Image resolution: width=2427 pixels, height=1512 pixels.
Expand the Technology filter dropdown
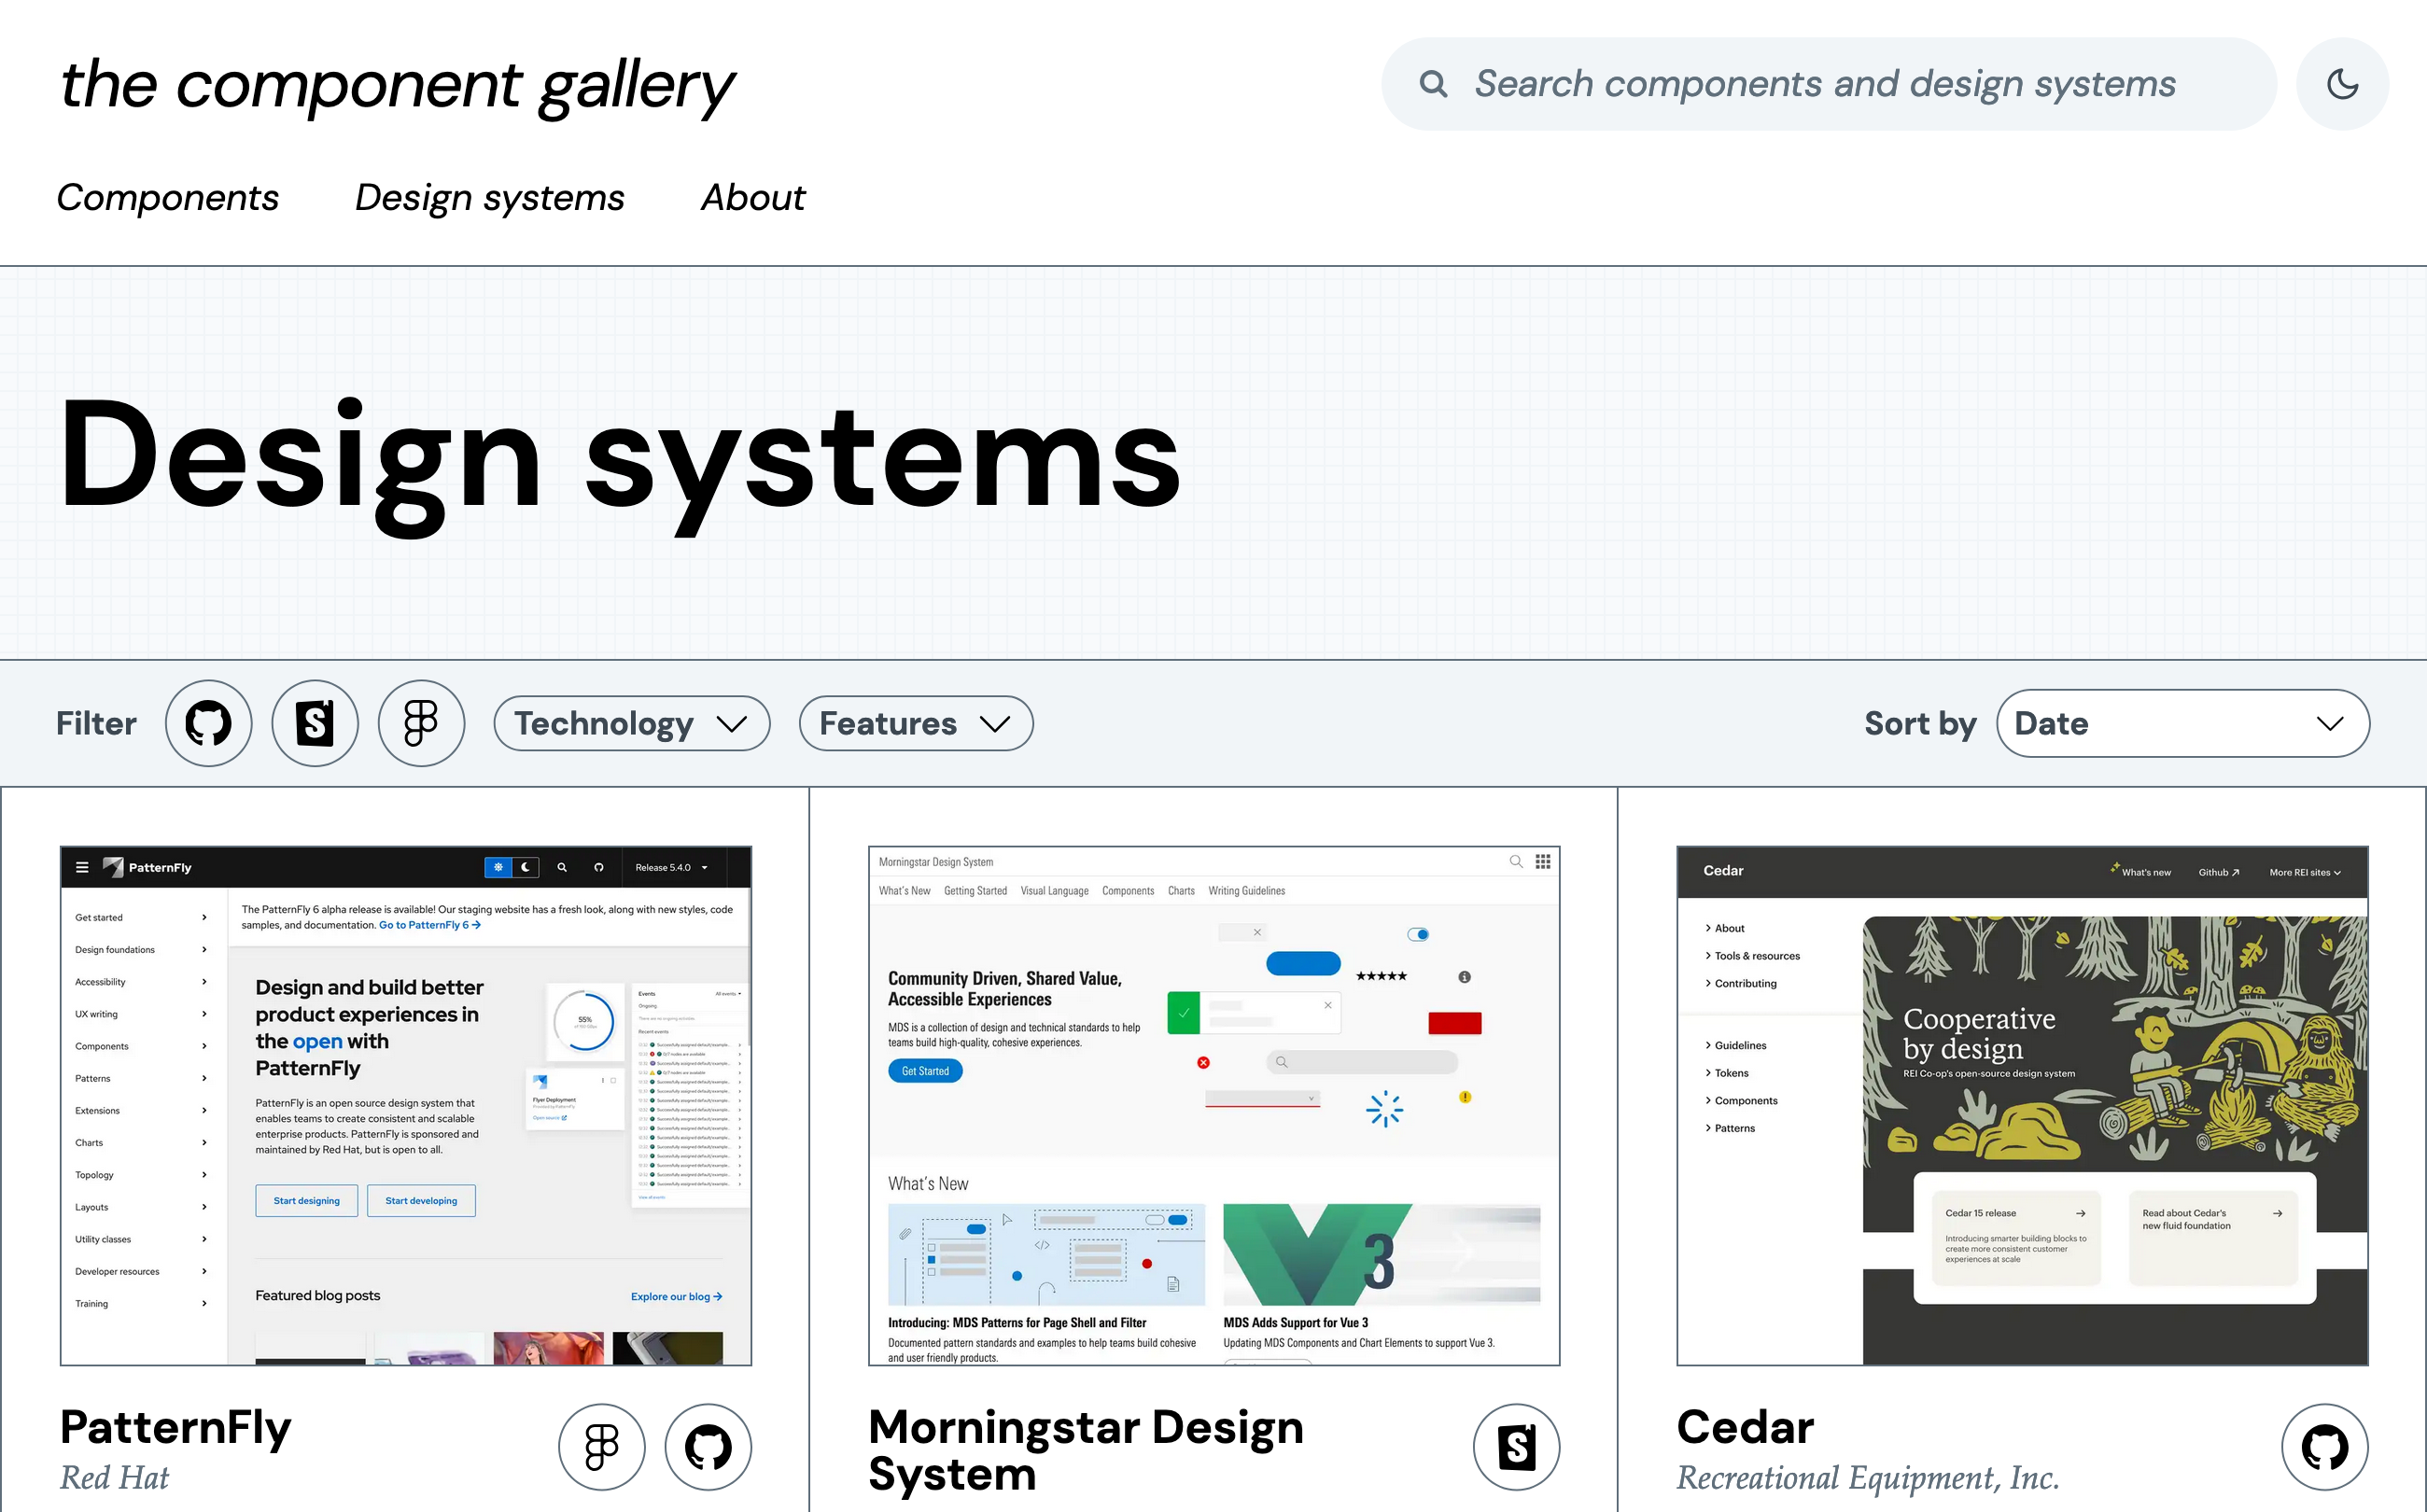[631, 723]
